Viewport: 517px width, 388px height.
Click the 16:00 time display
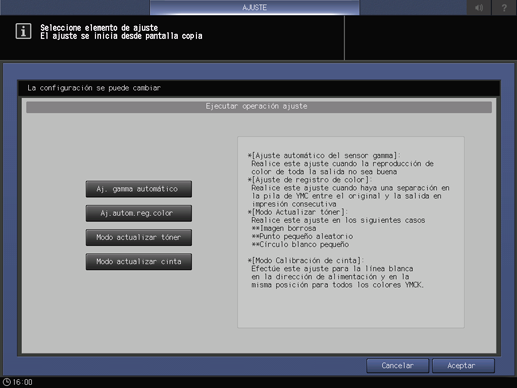pos(23,382)
